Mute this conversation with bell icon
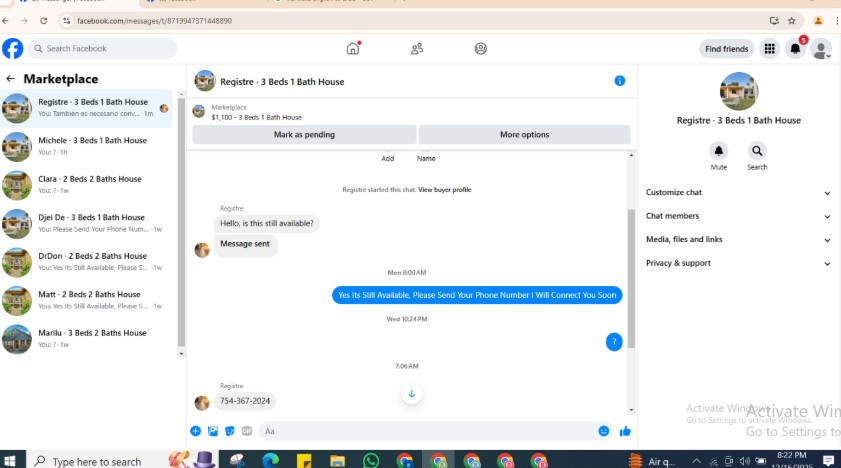The height and width of the screenshot is (468, 841). click(719, 151)
